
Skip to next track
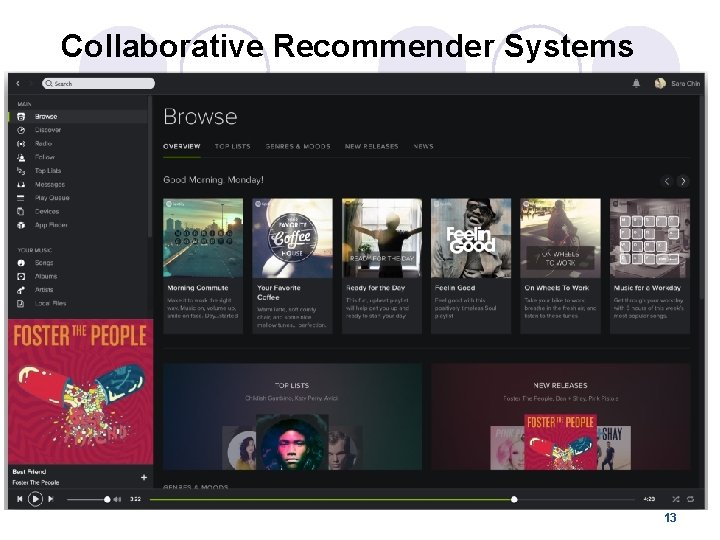[x=51, y=499]
